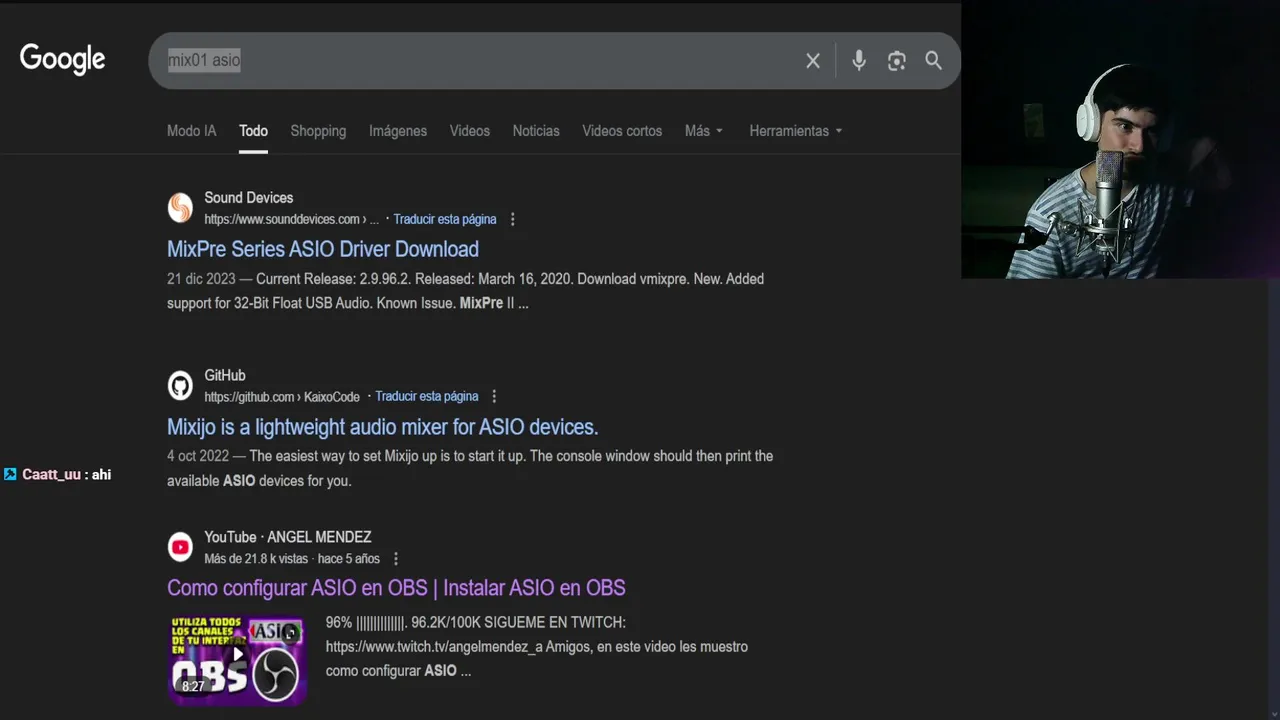Screen dimensions: 1280x720
Task: Click the pin icon beside Caatt_uu chat message
Action: click(10, 474)
